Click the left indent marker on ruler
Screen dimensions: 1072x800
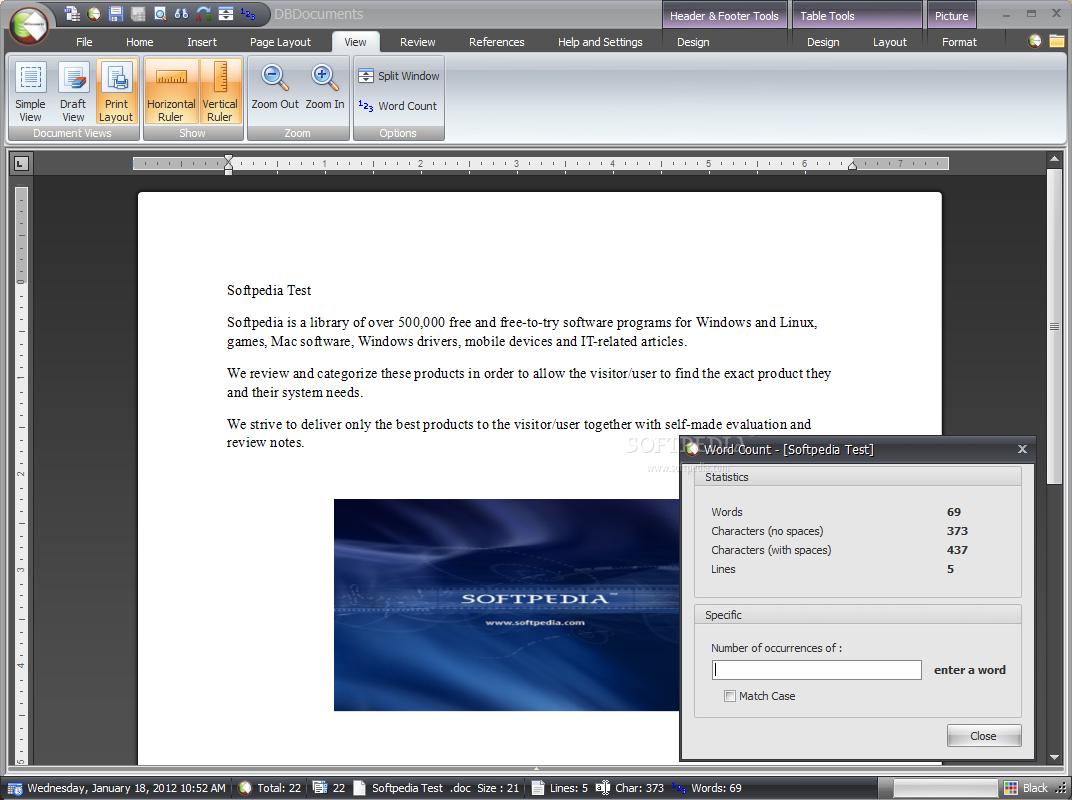[228, 164]
